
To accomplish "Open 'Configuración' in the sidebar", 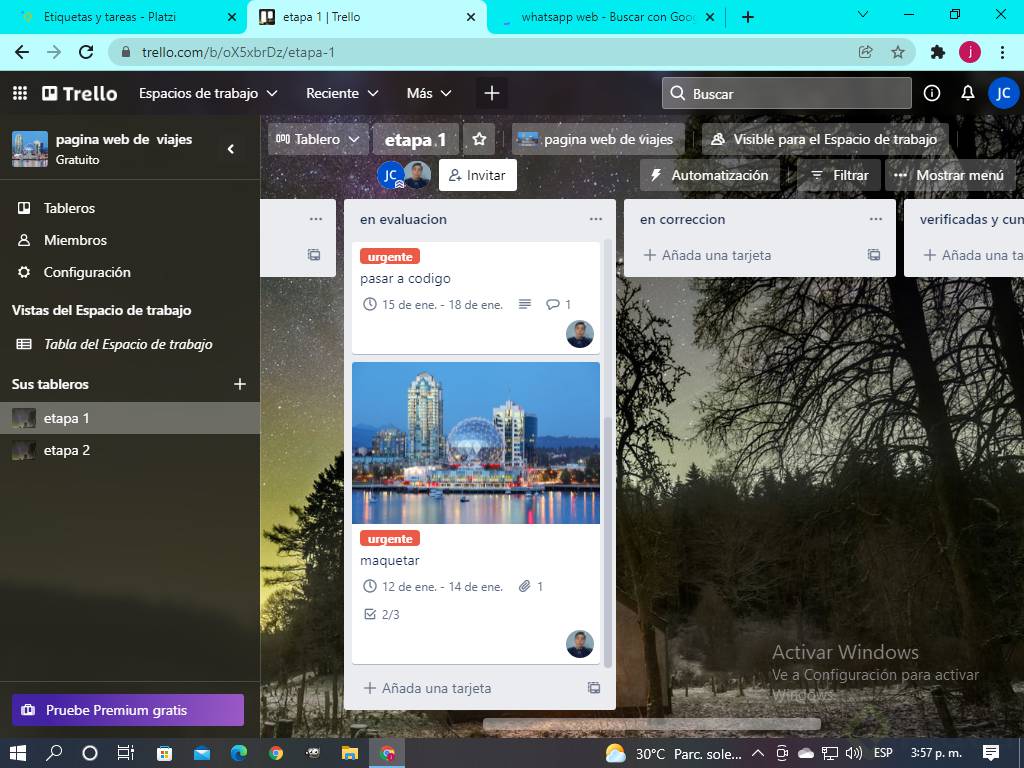I will click(x=131, y=272).
